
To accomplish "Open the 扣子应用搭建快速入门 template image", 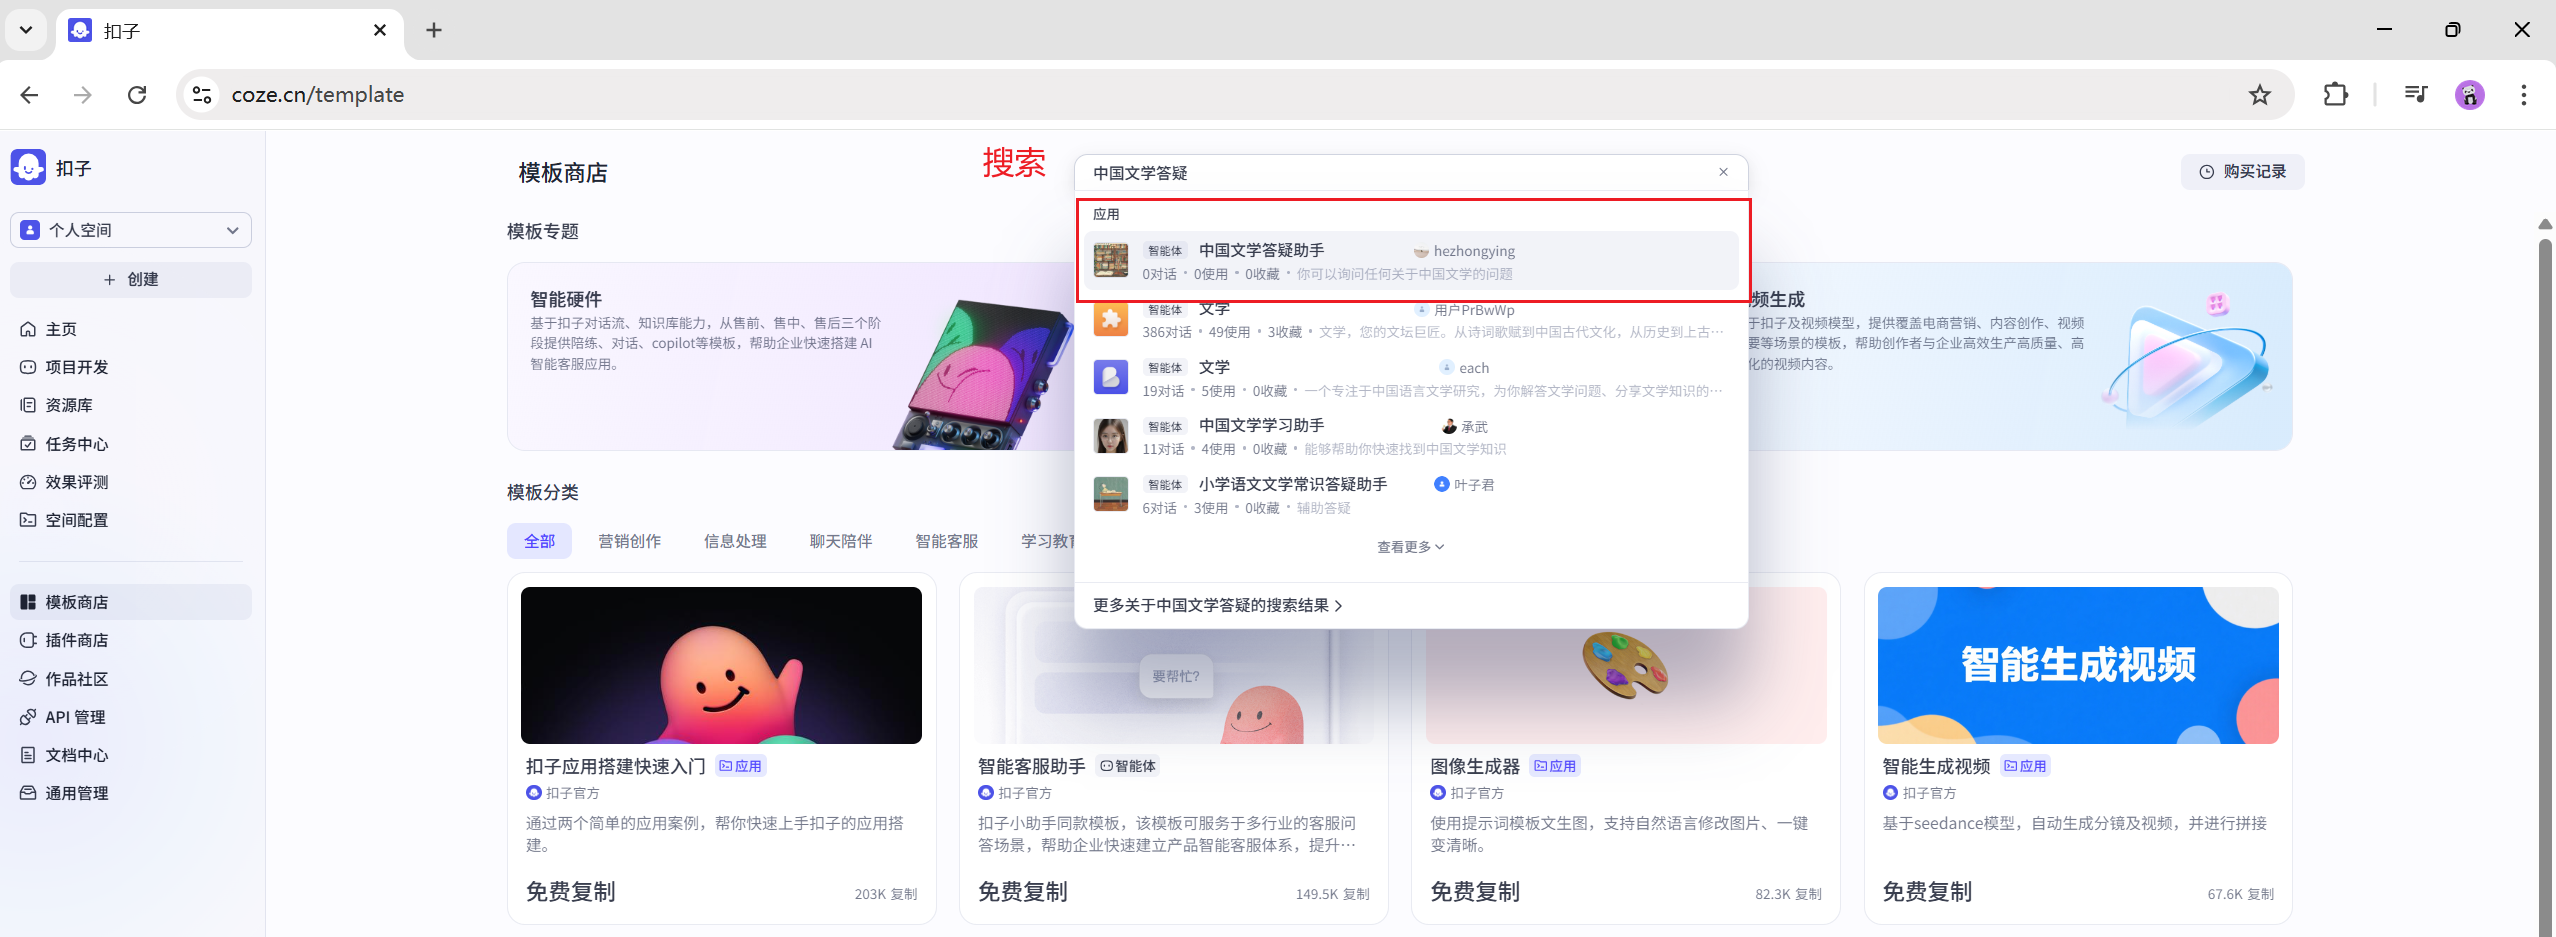I will [x=721, y=665].
